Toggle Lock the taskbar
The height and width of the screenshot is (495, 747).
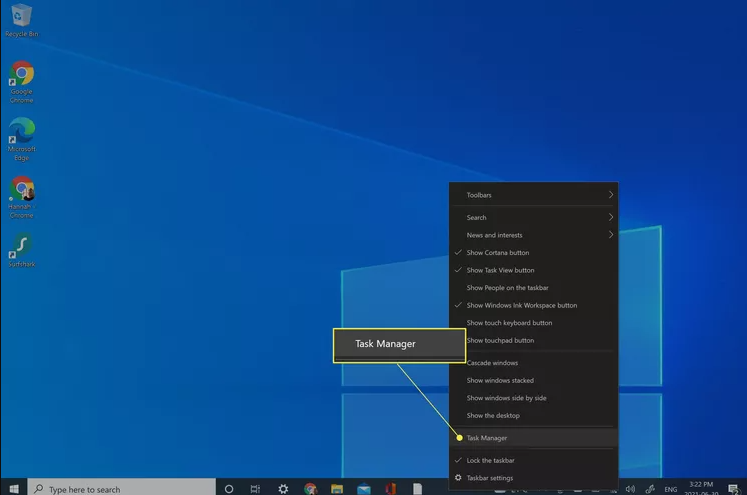pos(534,460)
